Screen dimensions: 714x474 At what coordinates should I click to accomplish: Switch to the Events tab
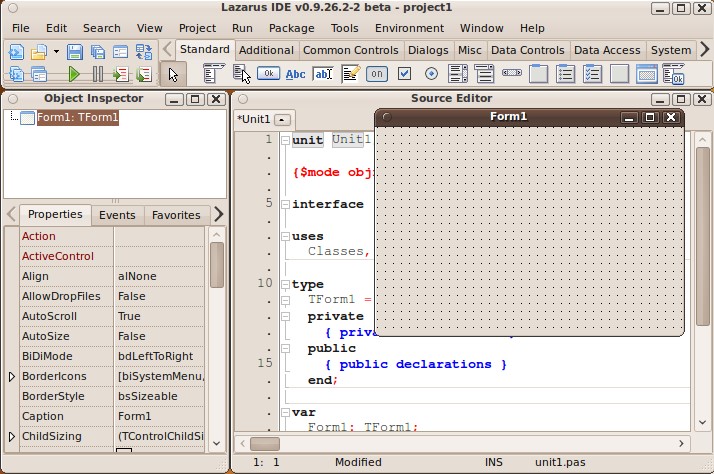tap(117, 215)
